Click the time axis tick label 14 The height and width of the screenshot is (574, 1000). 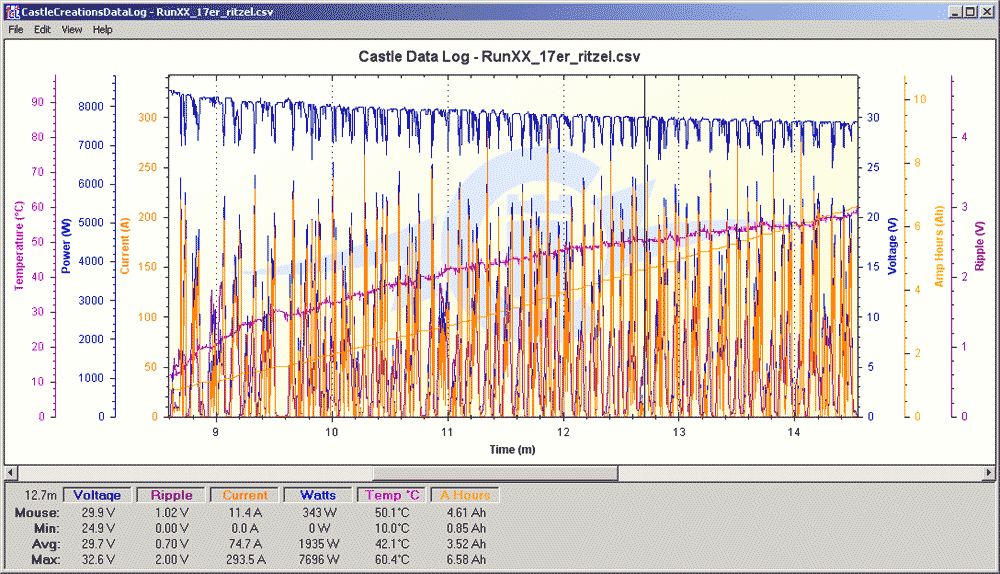[794, 432]
